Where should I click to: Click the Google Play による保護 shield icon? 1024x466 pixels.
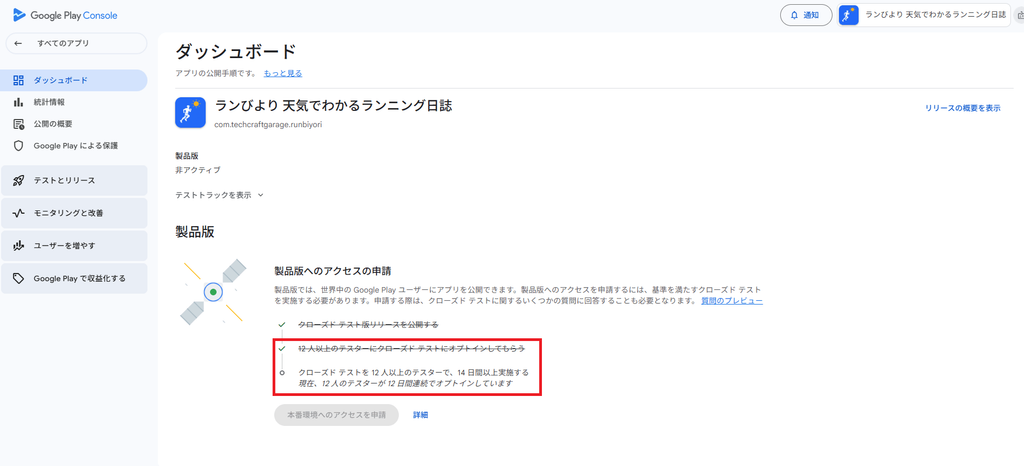[x=18, y=146]
